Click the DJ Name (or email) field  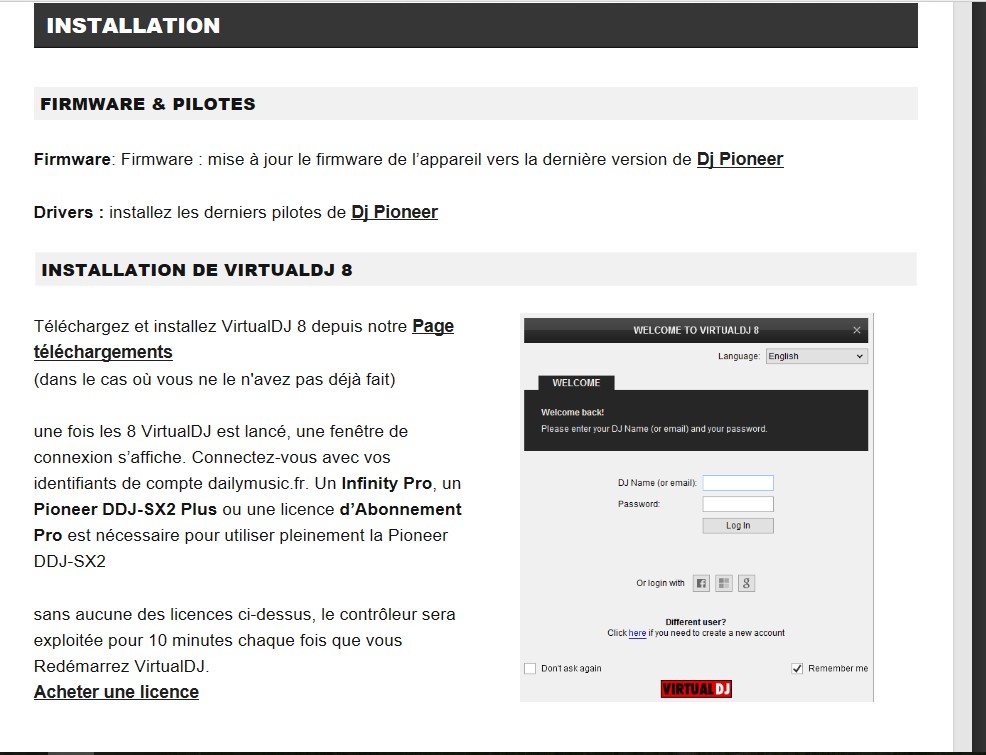tap(738, 483)
